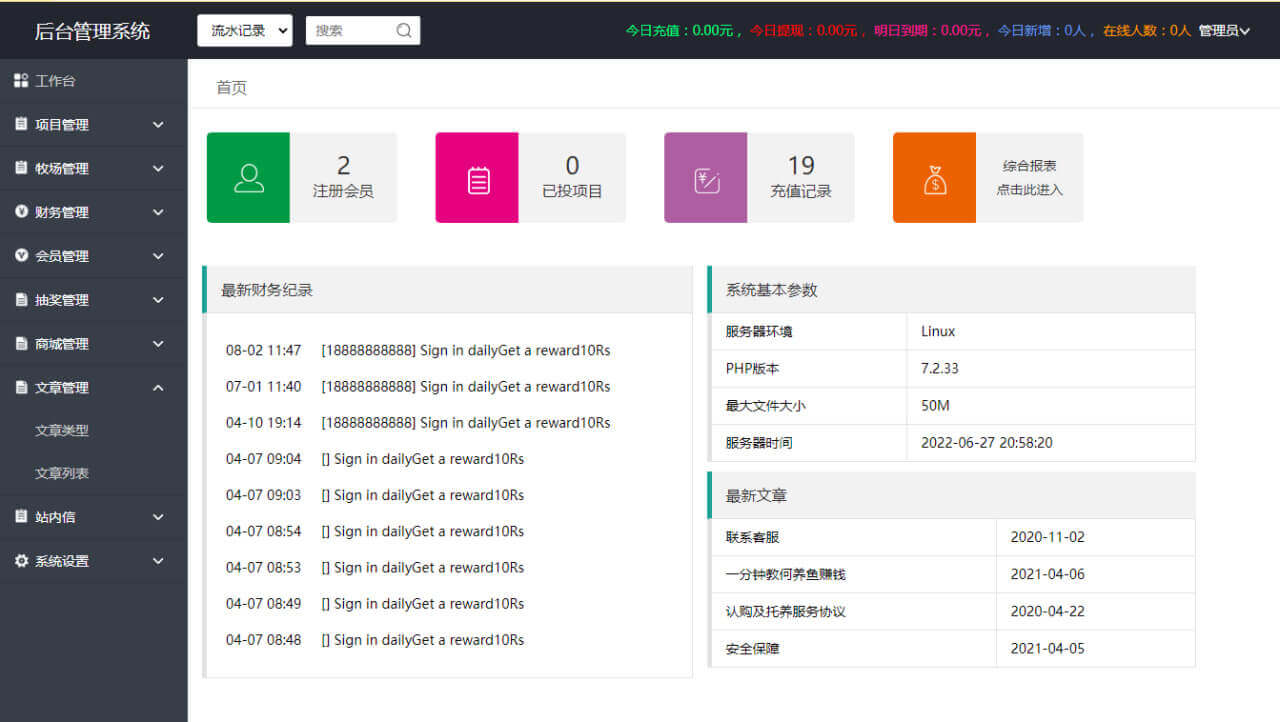Expand the 会员管理 section
The width and height of the screenshot is (1280, 722).
click(17, 256)
